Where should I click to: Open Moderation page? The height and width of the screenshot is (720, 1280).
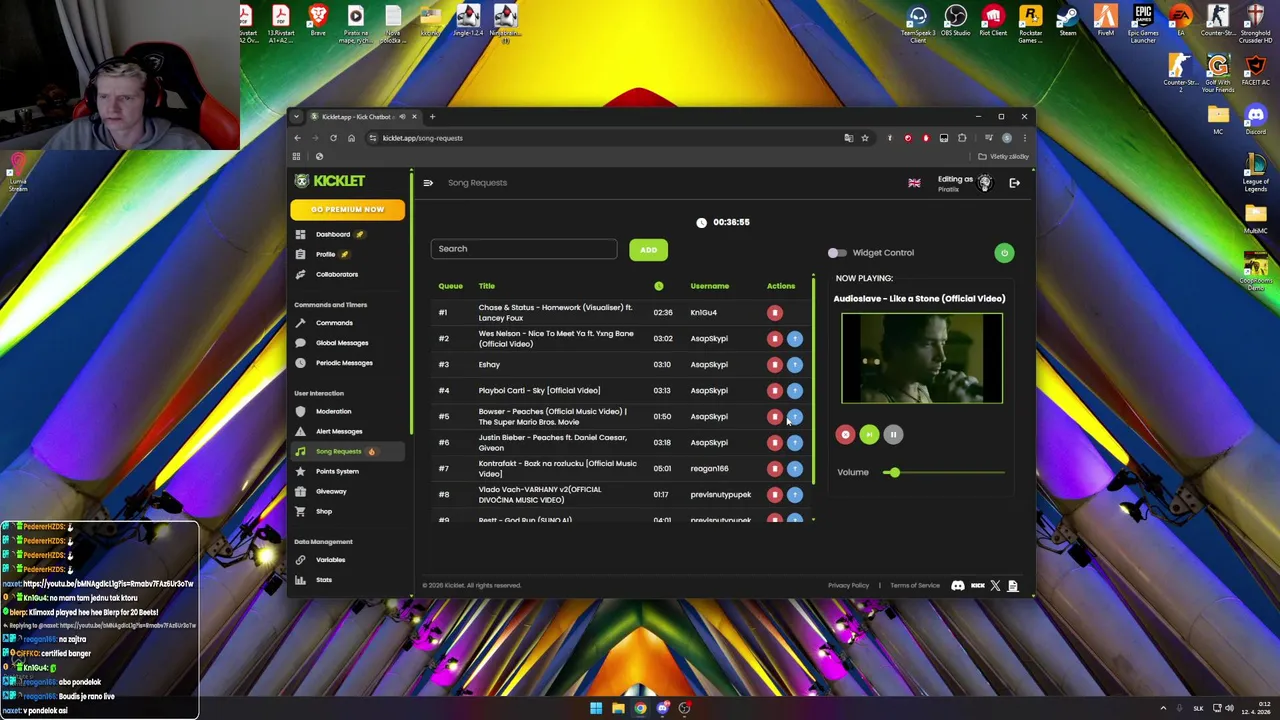tap(333, 411)
